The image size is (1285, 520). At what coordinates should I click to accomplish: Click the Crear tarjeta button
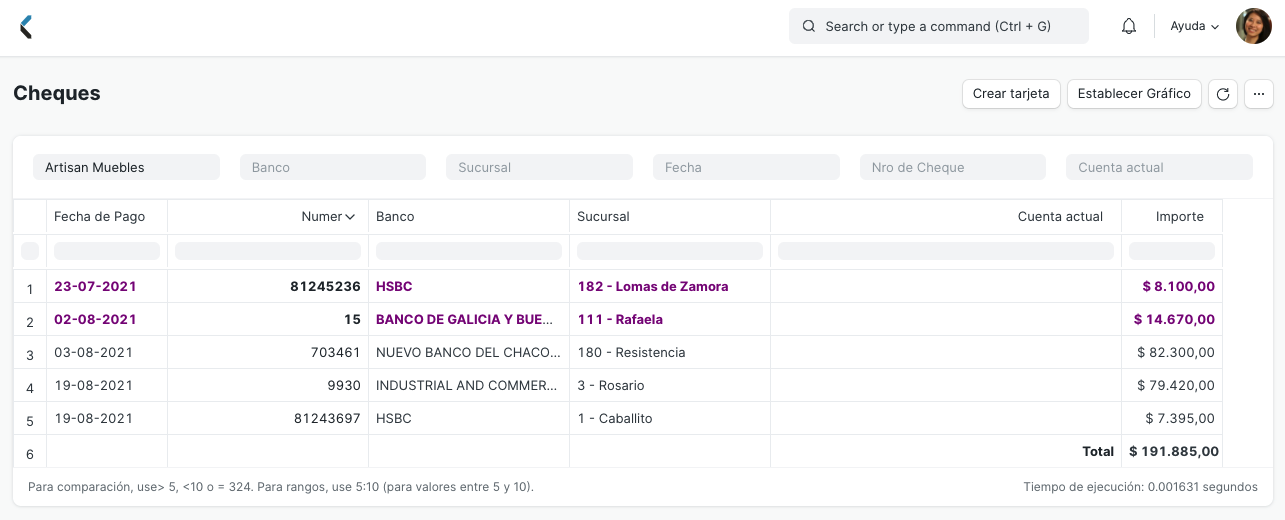[1011, 94]
